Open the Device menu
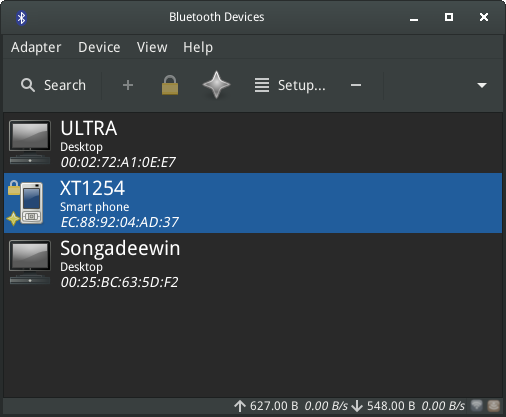This screenshot has height=417, width=506. pyautogui.click(x=99, y=47)
